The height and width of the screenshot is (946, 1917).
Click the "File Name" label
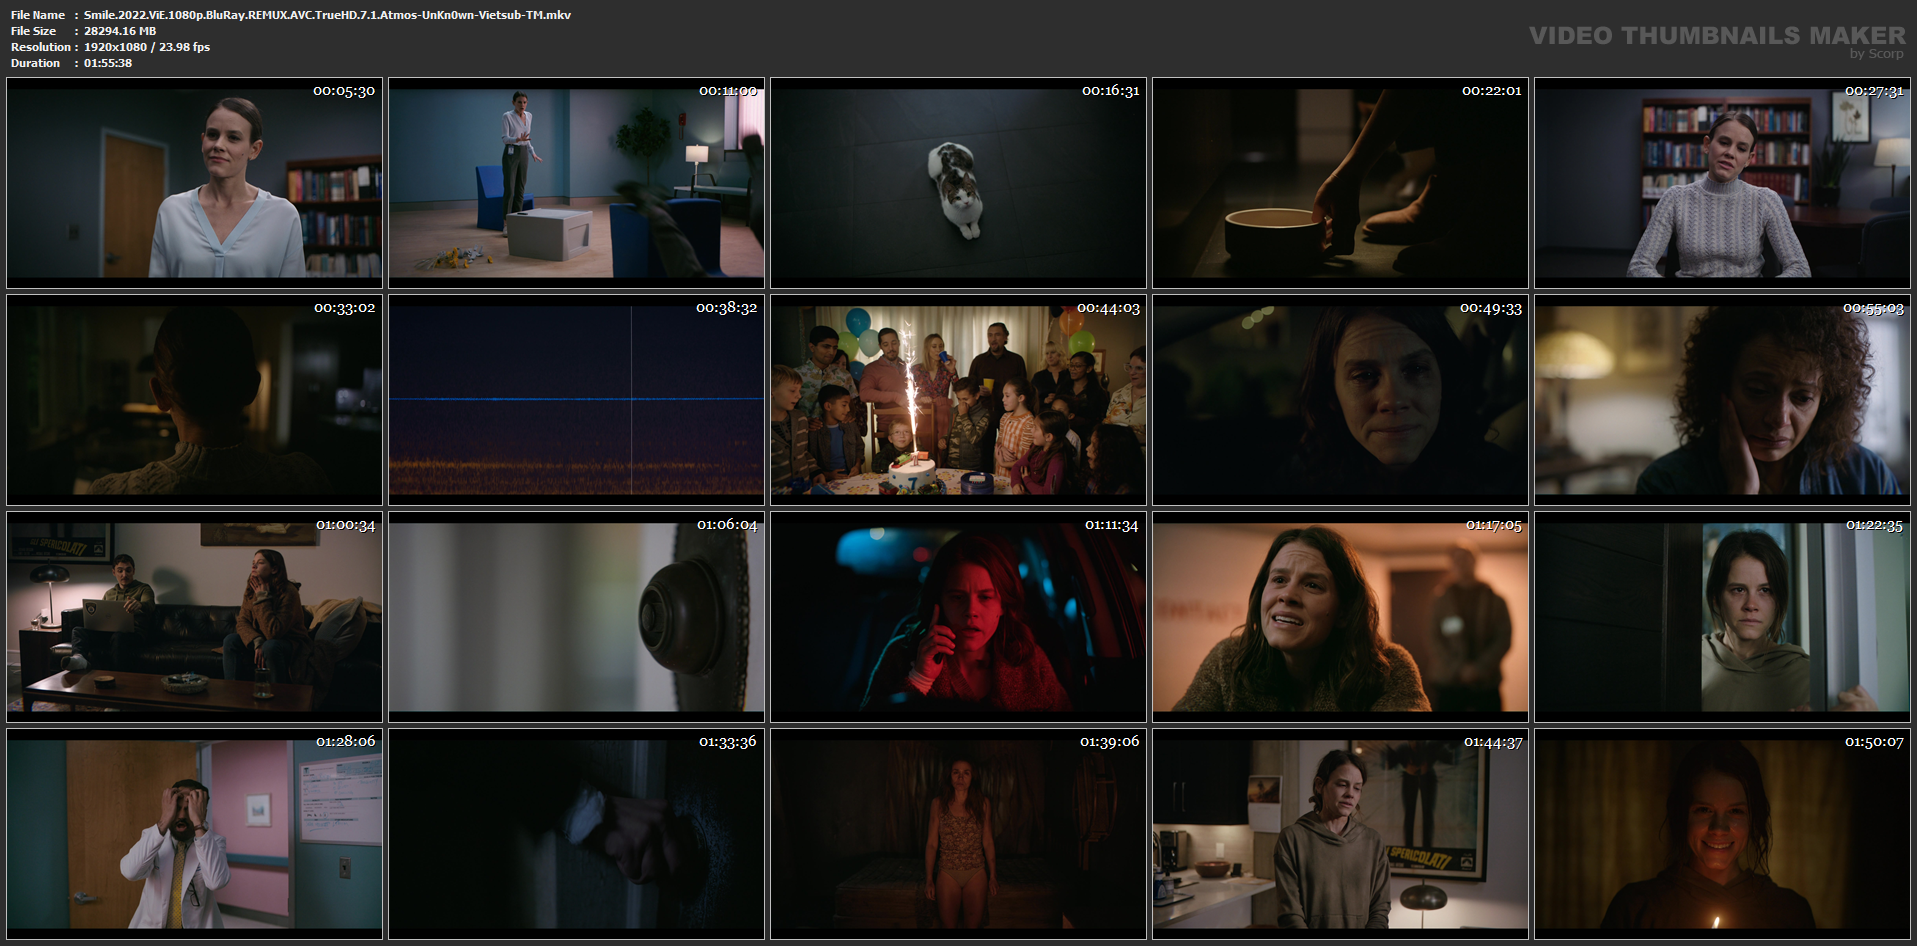[x=38, y=15]
